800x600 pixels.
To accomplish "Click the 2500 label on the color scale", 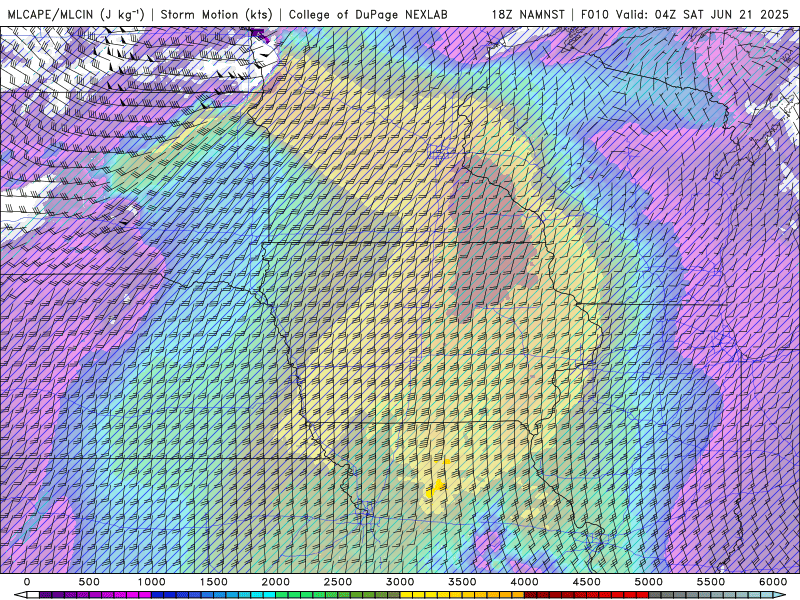I will 338,582.
